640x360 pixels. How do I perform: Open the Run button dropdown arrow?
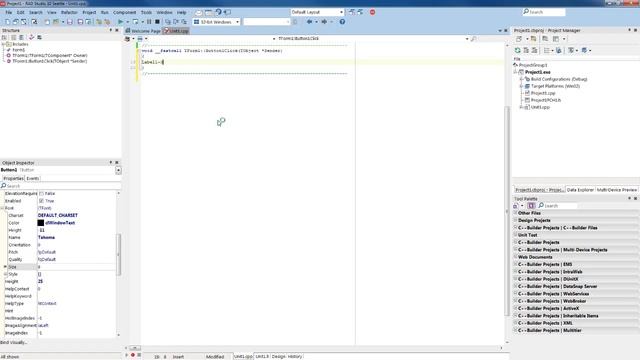pyautogui.click(x=127, y=22)
